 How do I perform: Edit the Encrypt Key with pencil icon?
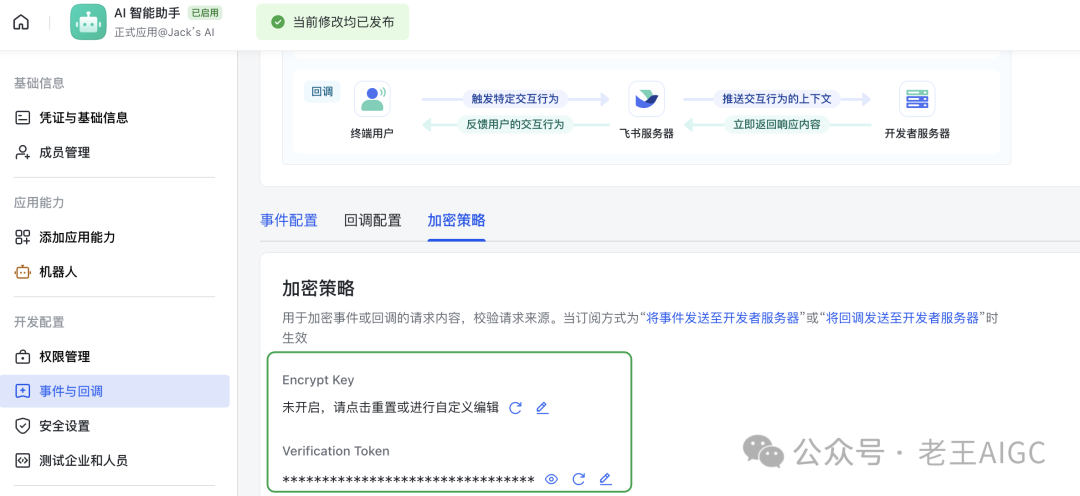[542, 408]
